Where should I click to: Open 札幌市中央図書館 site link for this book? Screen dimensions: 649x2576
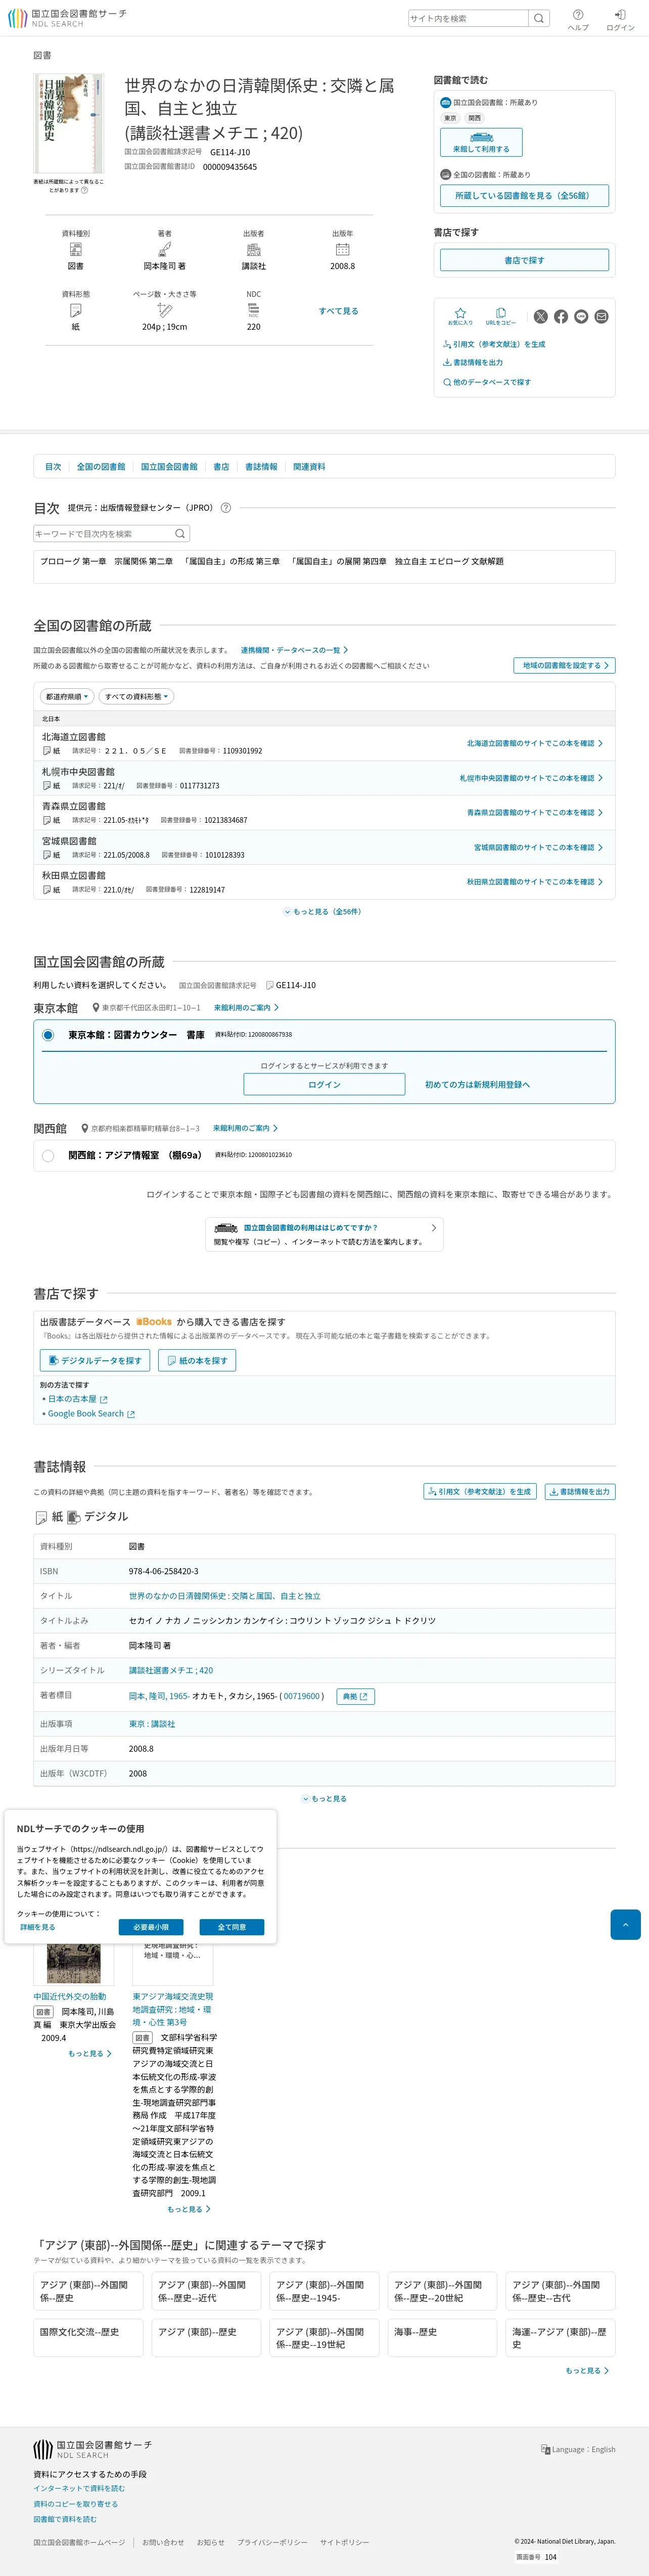coord(531,778)
